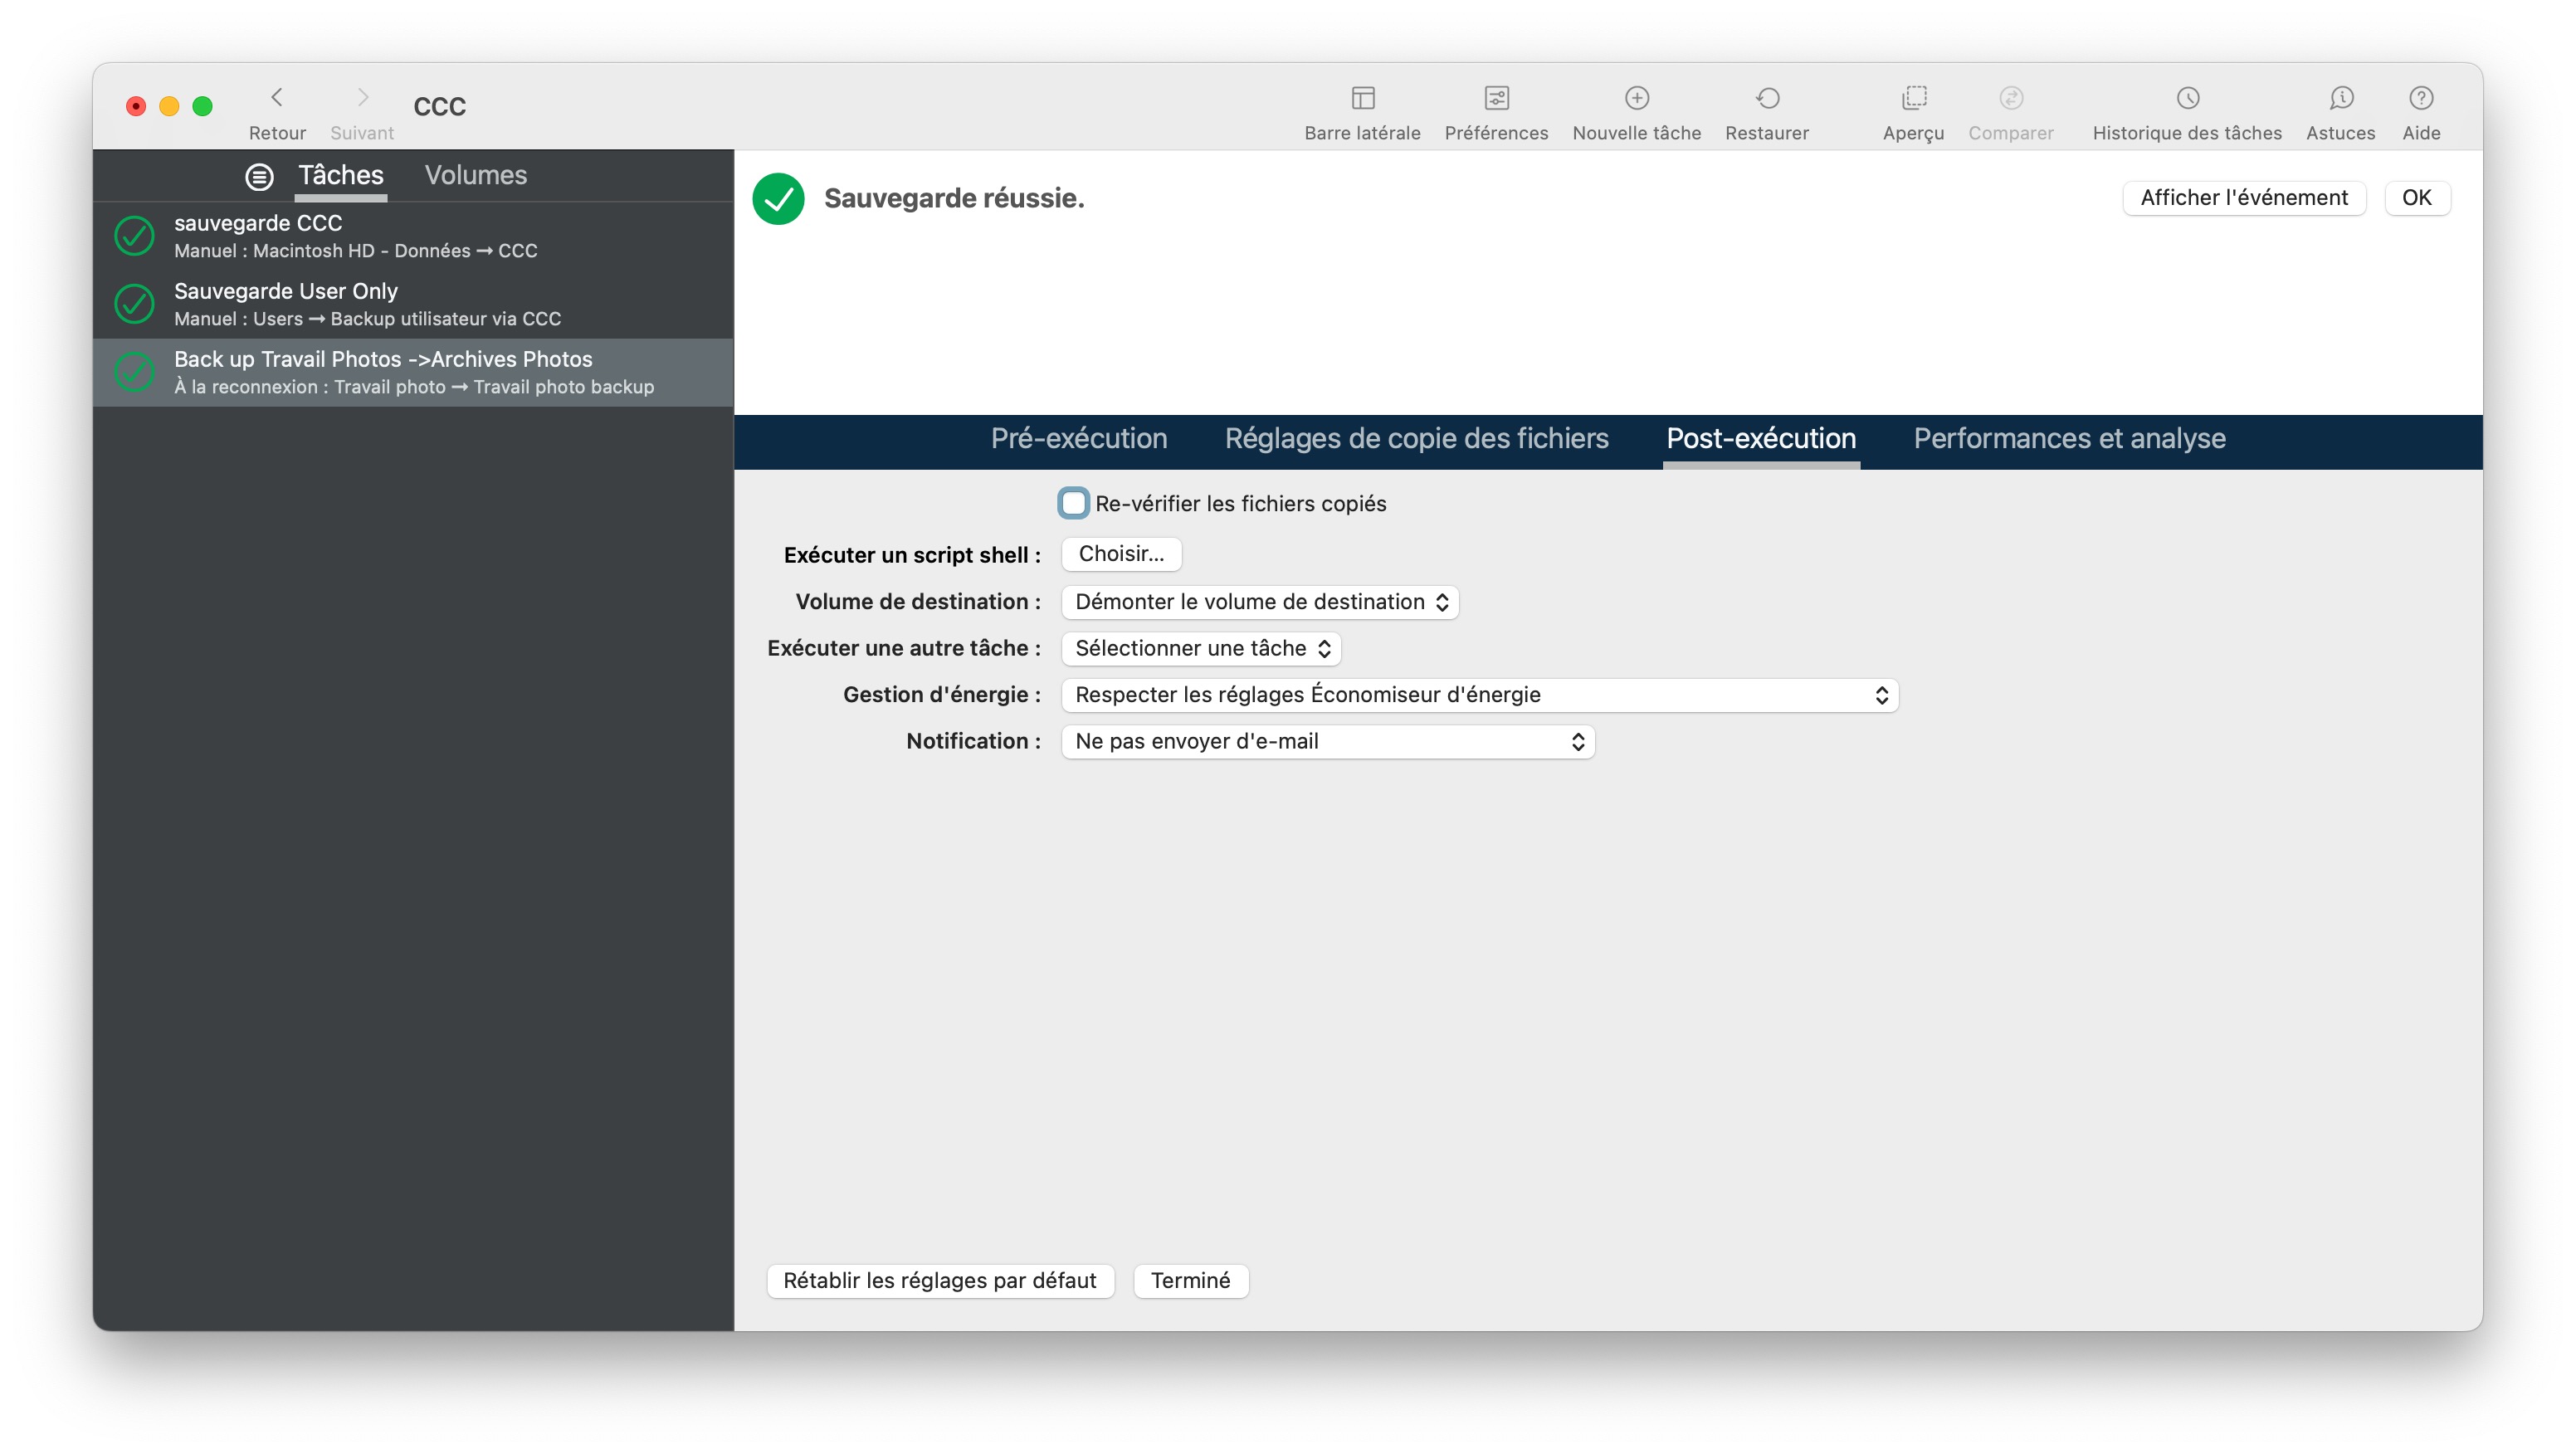Open Préférences from the toolbar

(x=1496, y=98)
